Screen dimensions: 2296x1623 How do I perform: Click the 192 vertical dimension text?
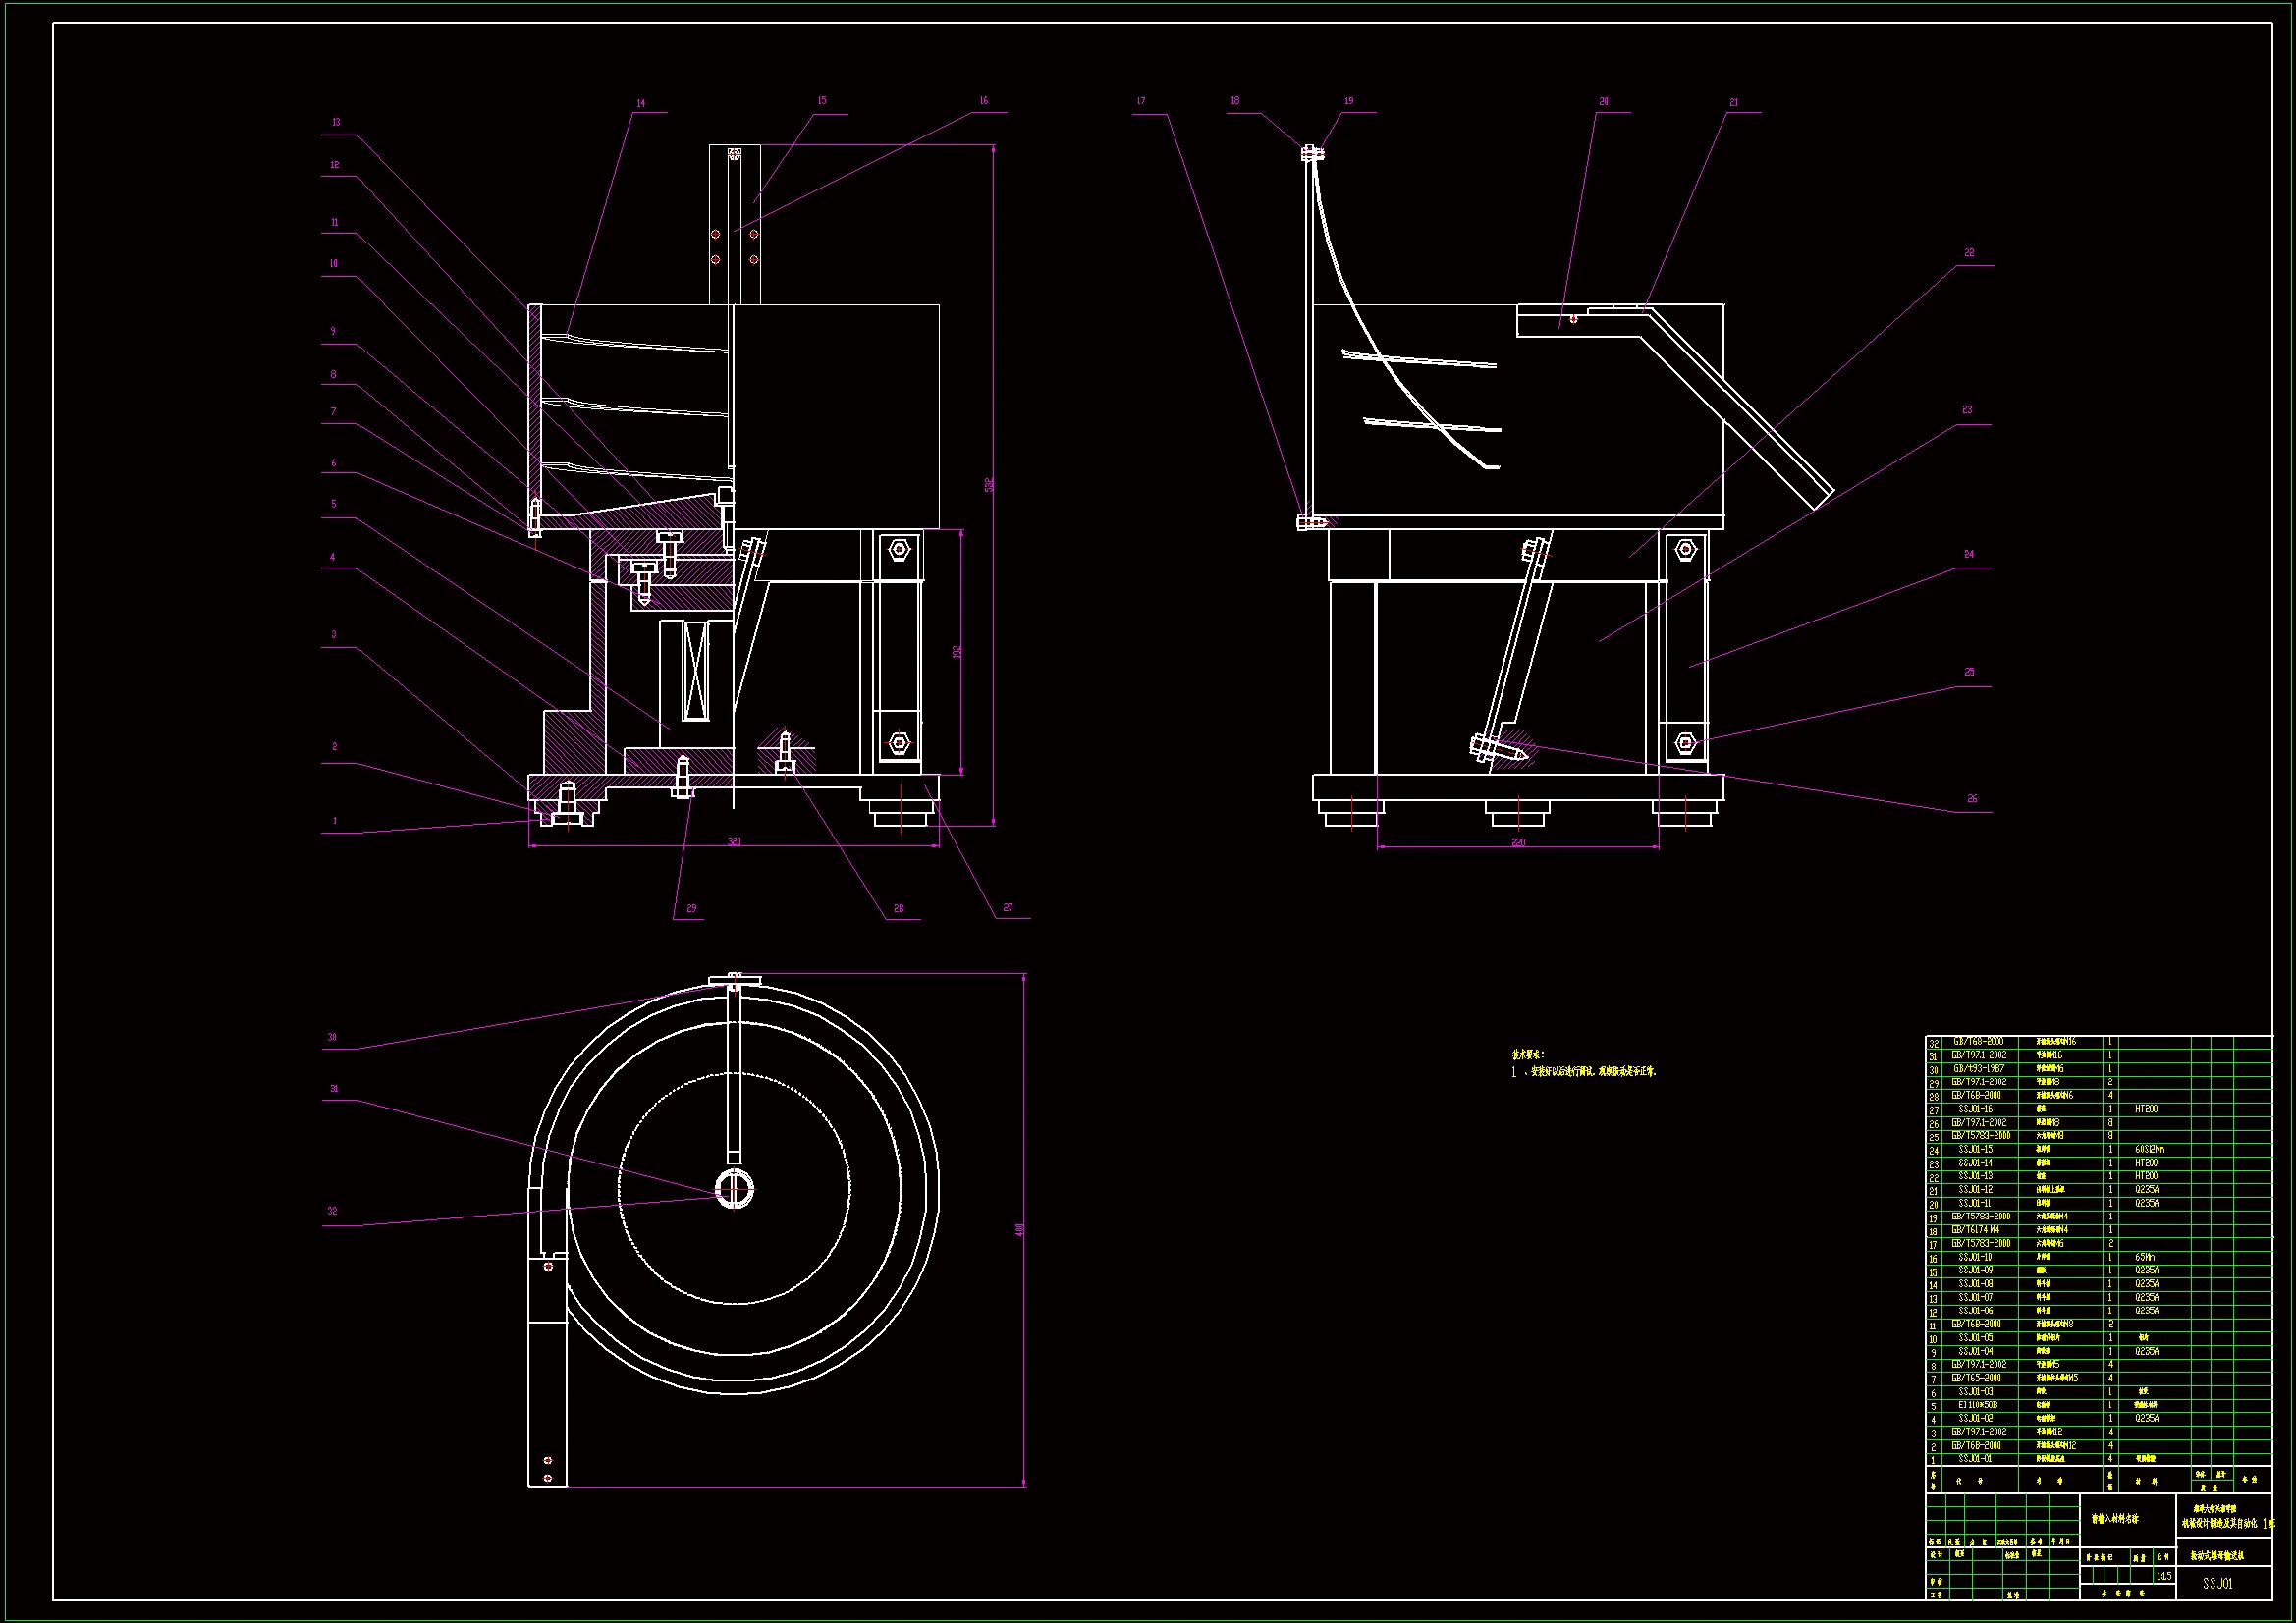pyautogui.click(x=957, y=652)
